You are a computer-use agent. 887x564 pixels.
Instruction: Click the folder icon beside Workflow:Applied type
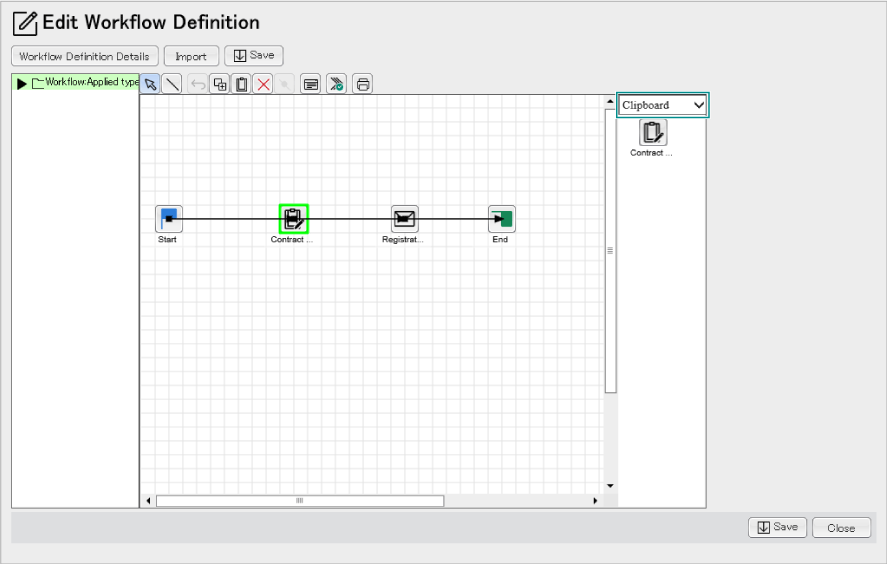[38, 83]
